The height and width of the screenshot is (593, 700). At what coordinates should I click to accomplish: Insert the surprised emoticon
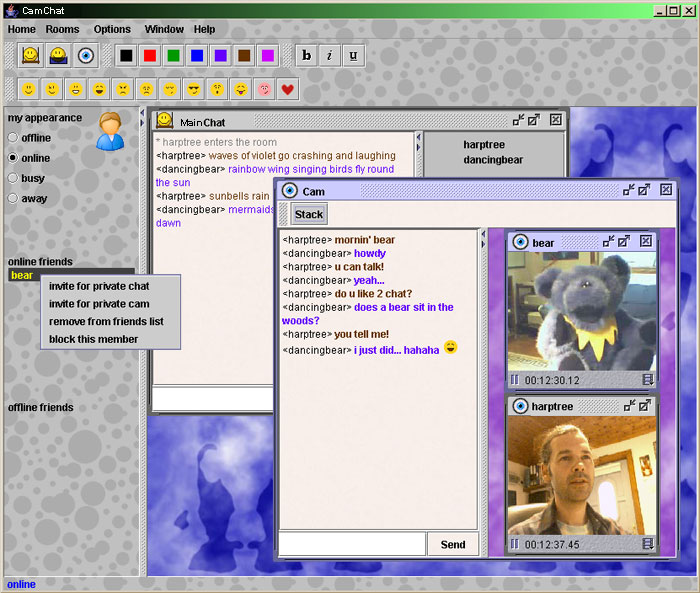coord(217,89)
